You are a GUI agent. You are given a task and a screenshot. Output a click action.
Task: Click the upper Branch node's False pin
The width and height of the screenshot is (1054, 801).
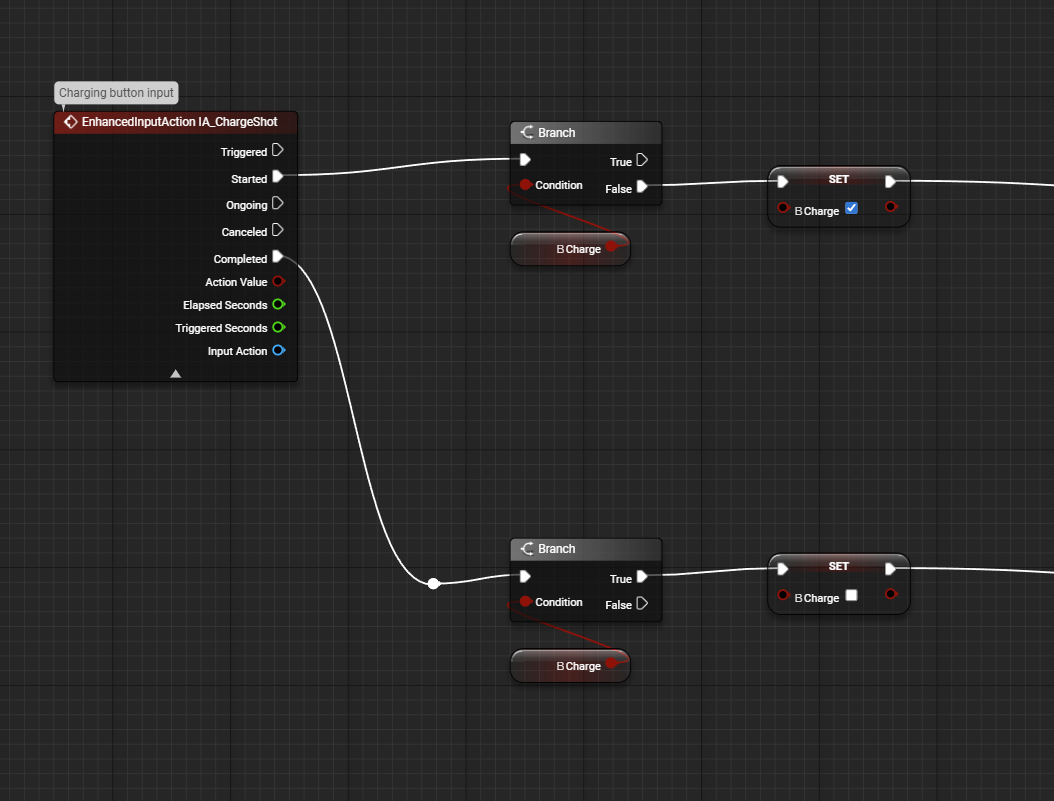click(642, 187)
